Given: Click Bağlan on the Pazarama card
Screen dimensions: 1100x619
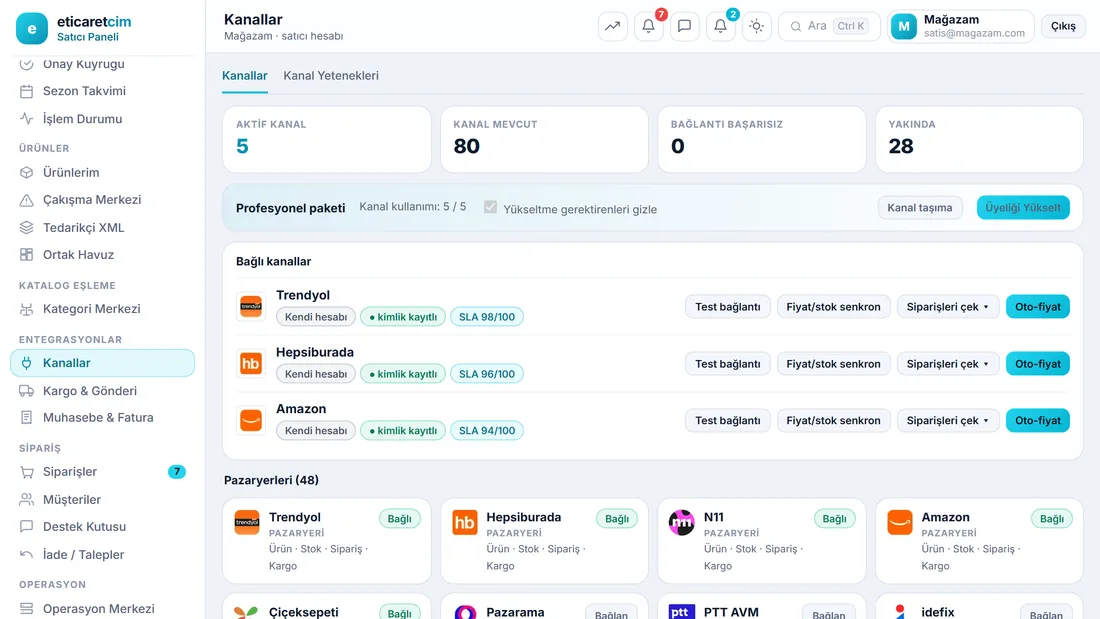Looking at the screenshot, I should [611, 614].
